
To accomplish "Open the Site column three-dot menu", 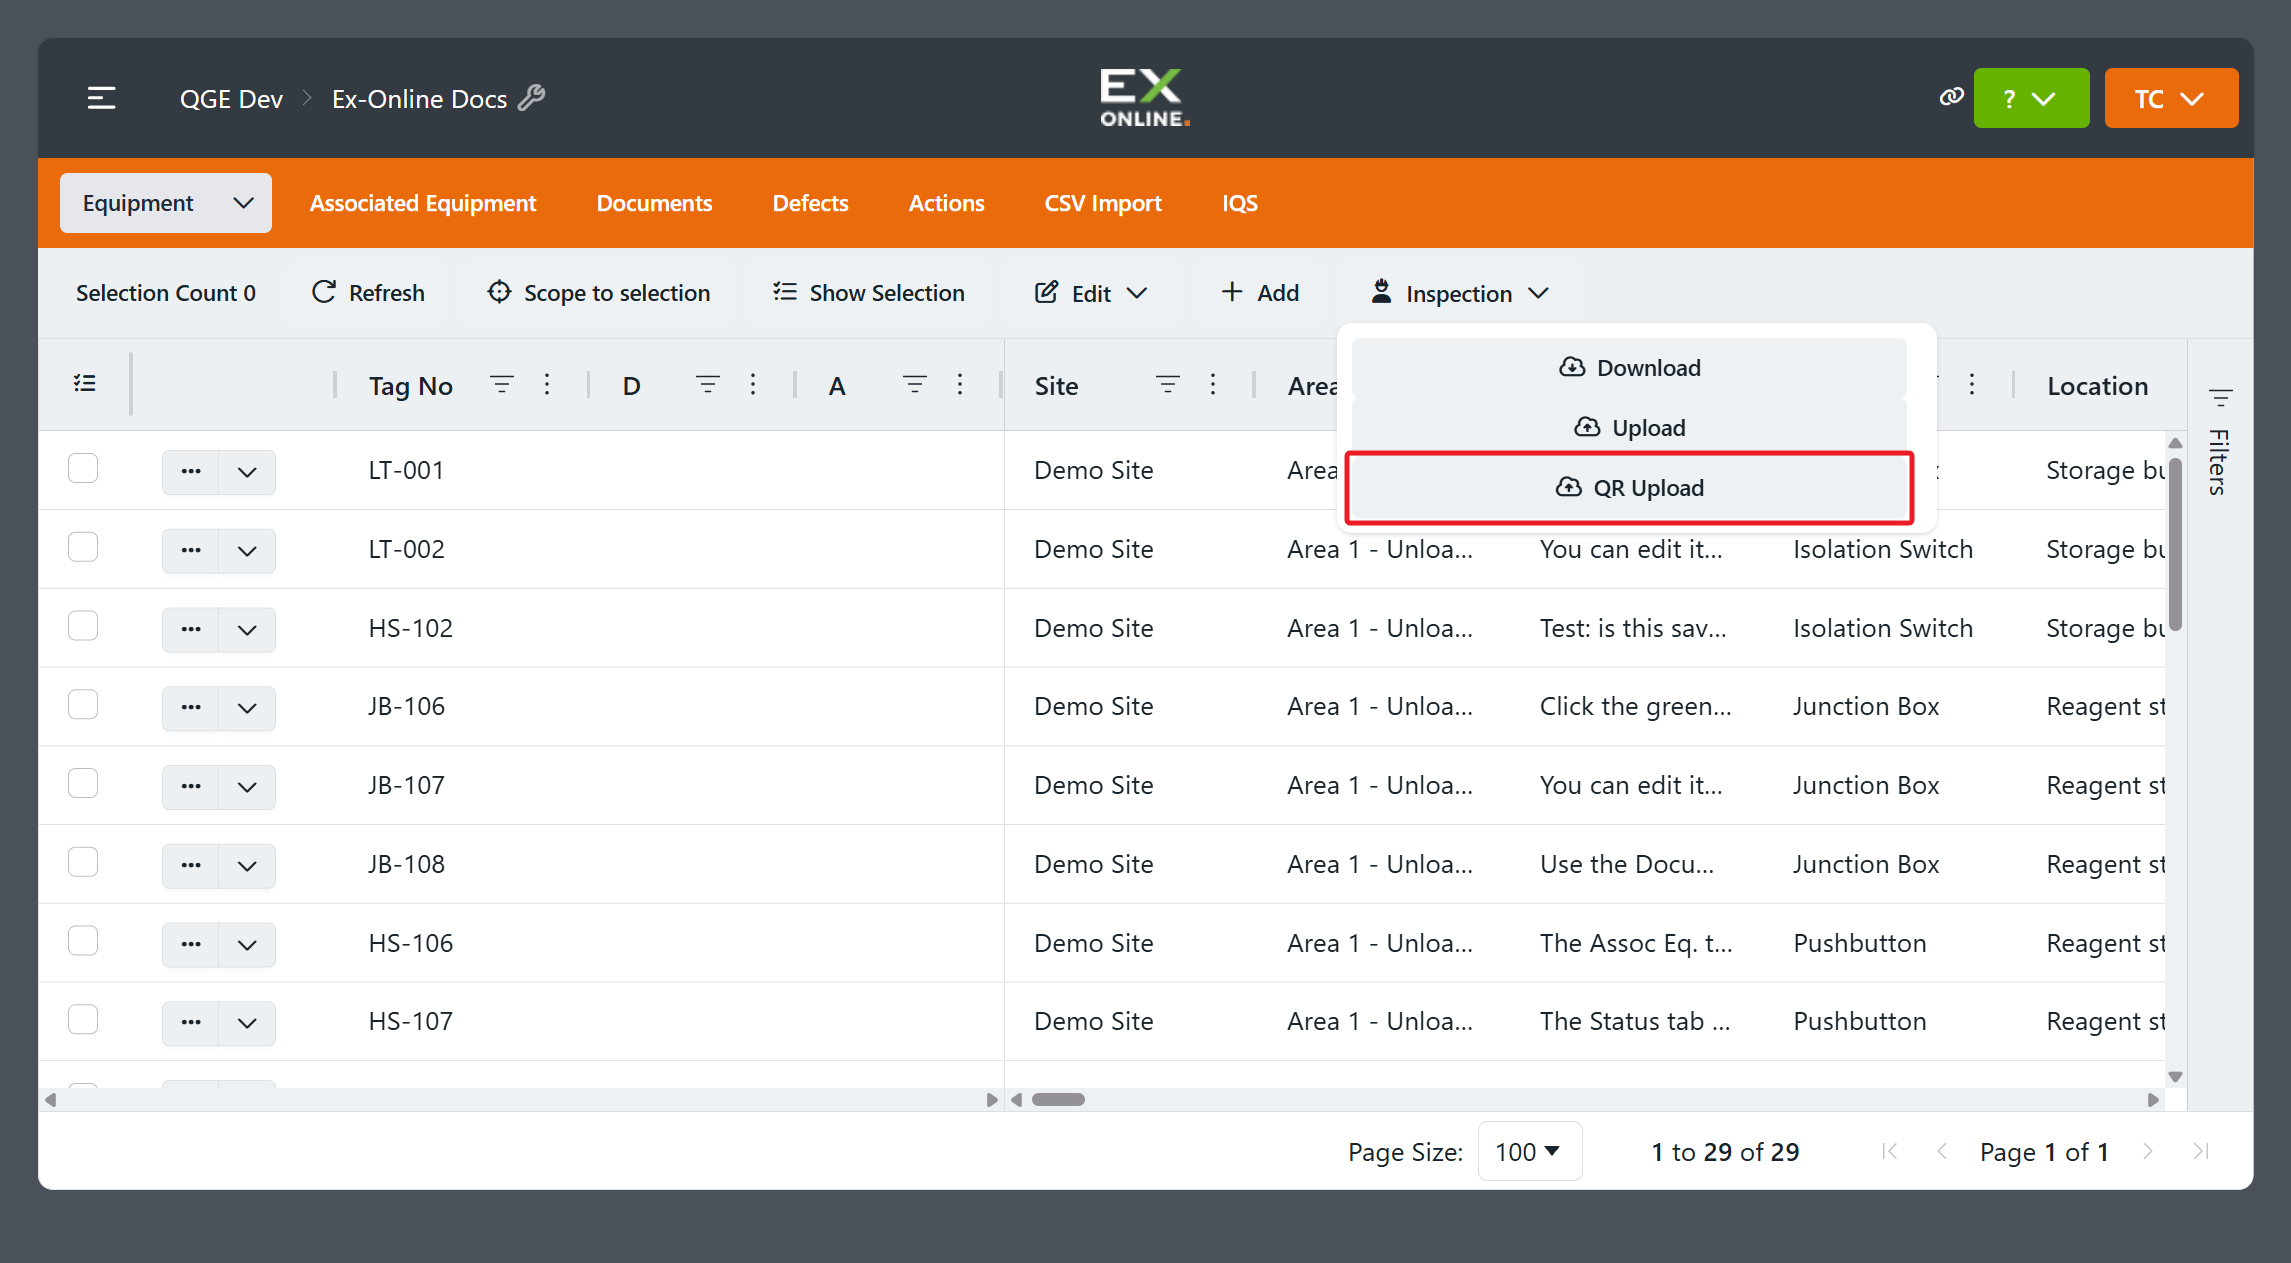I will 1213,385.
